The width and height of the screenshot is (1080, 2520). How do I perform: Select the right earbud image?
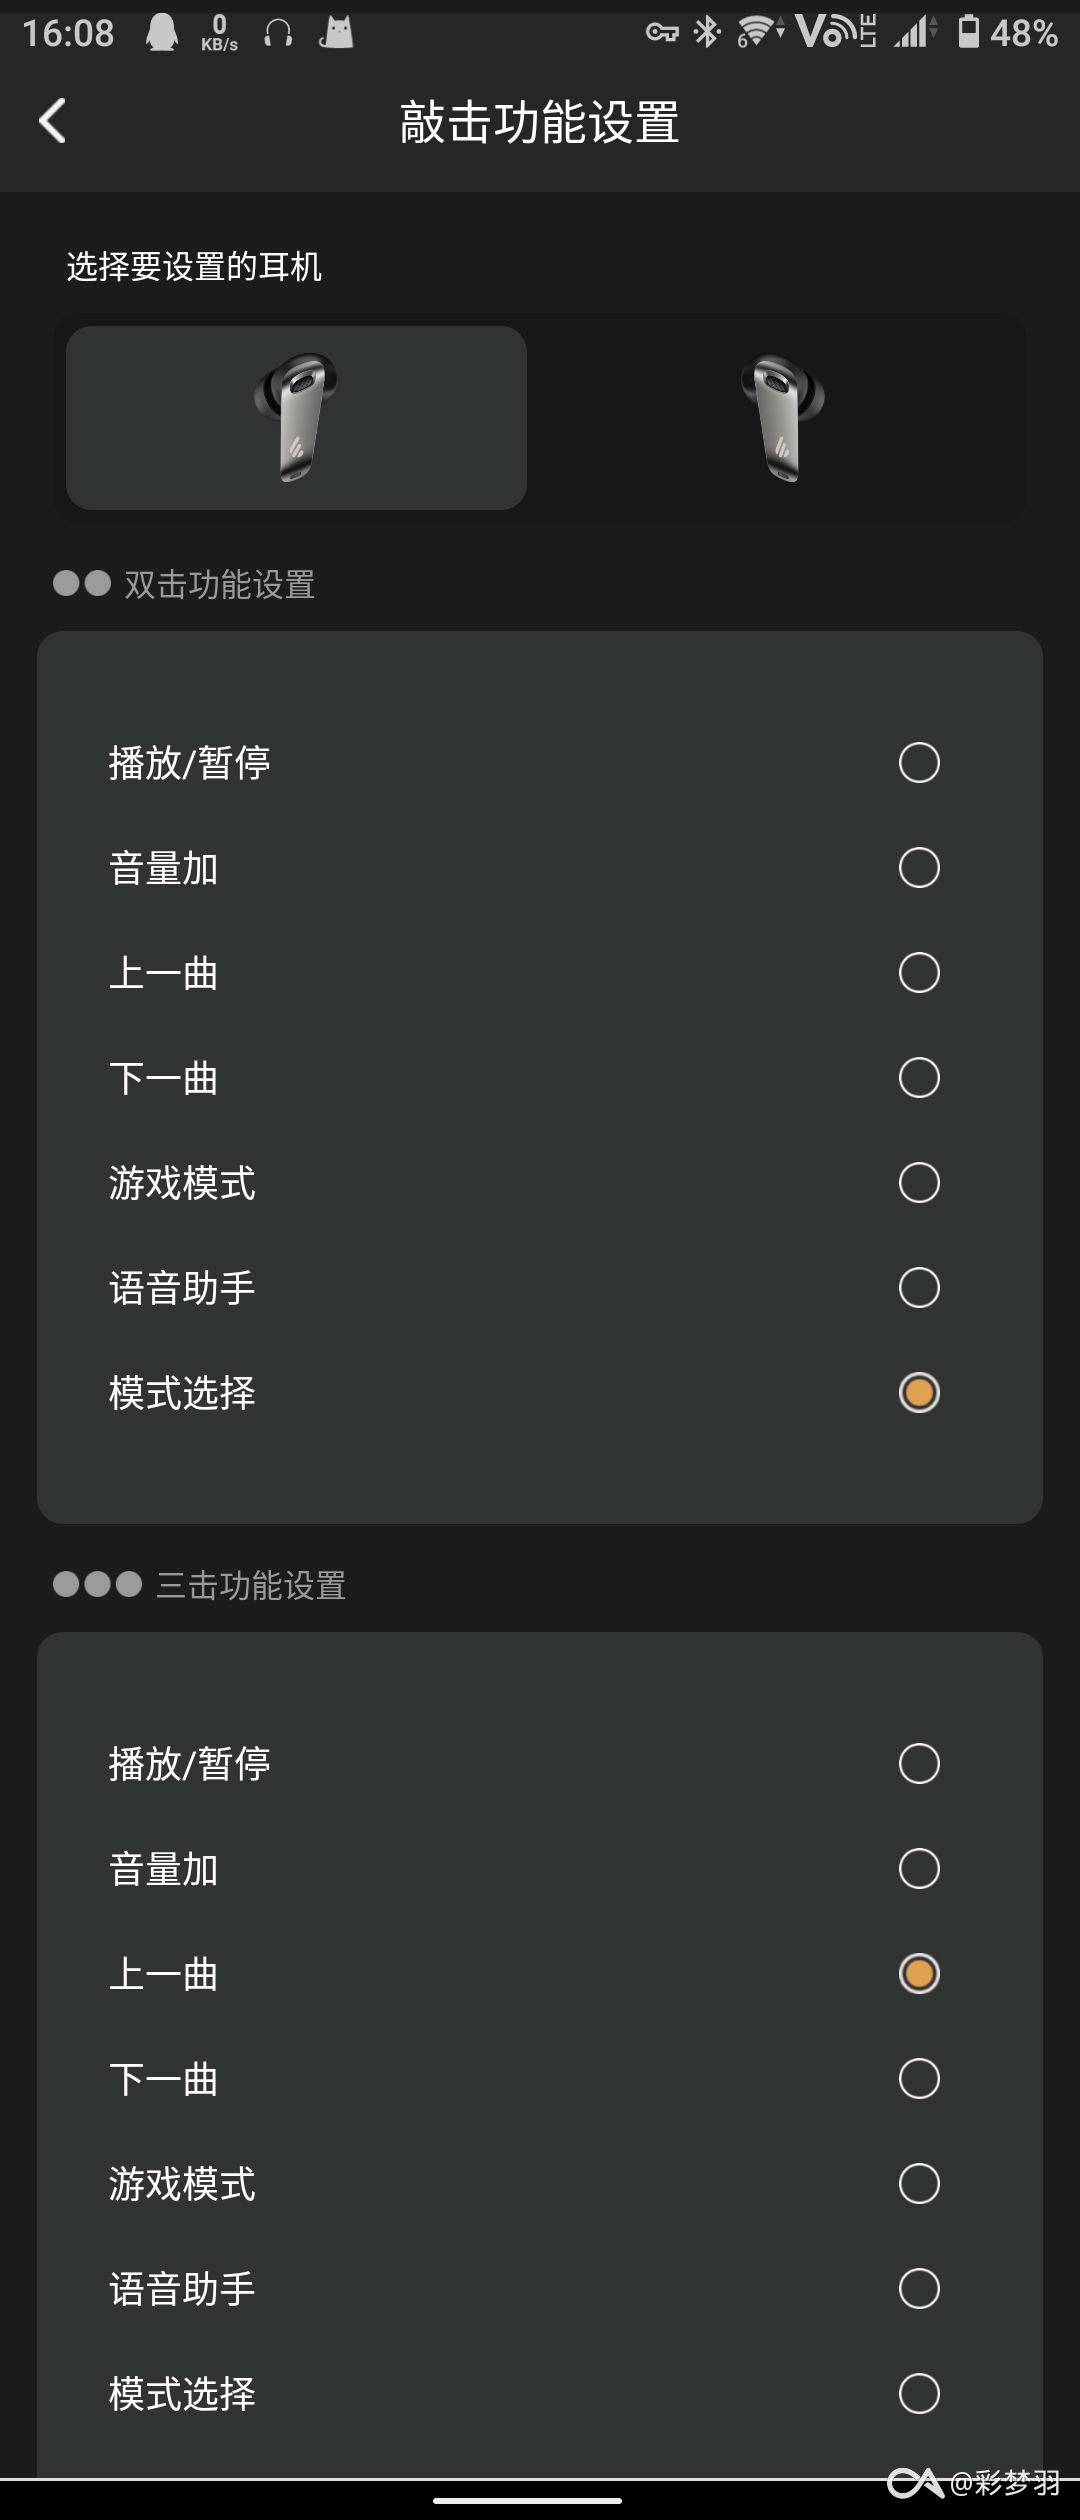pos(783,418)
